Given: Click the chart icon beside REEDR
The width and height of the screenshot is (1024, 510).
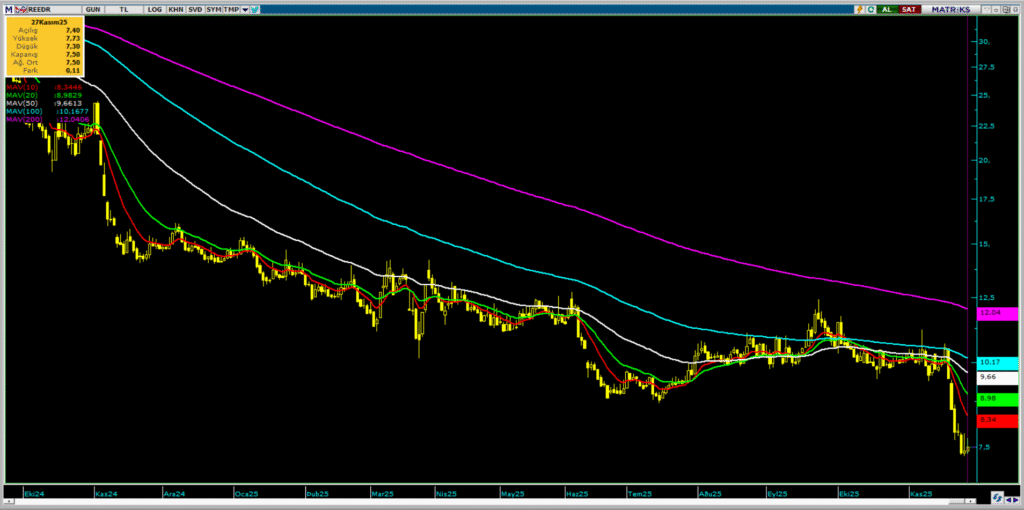Looking at the screenshot, I should point(21,9).
